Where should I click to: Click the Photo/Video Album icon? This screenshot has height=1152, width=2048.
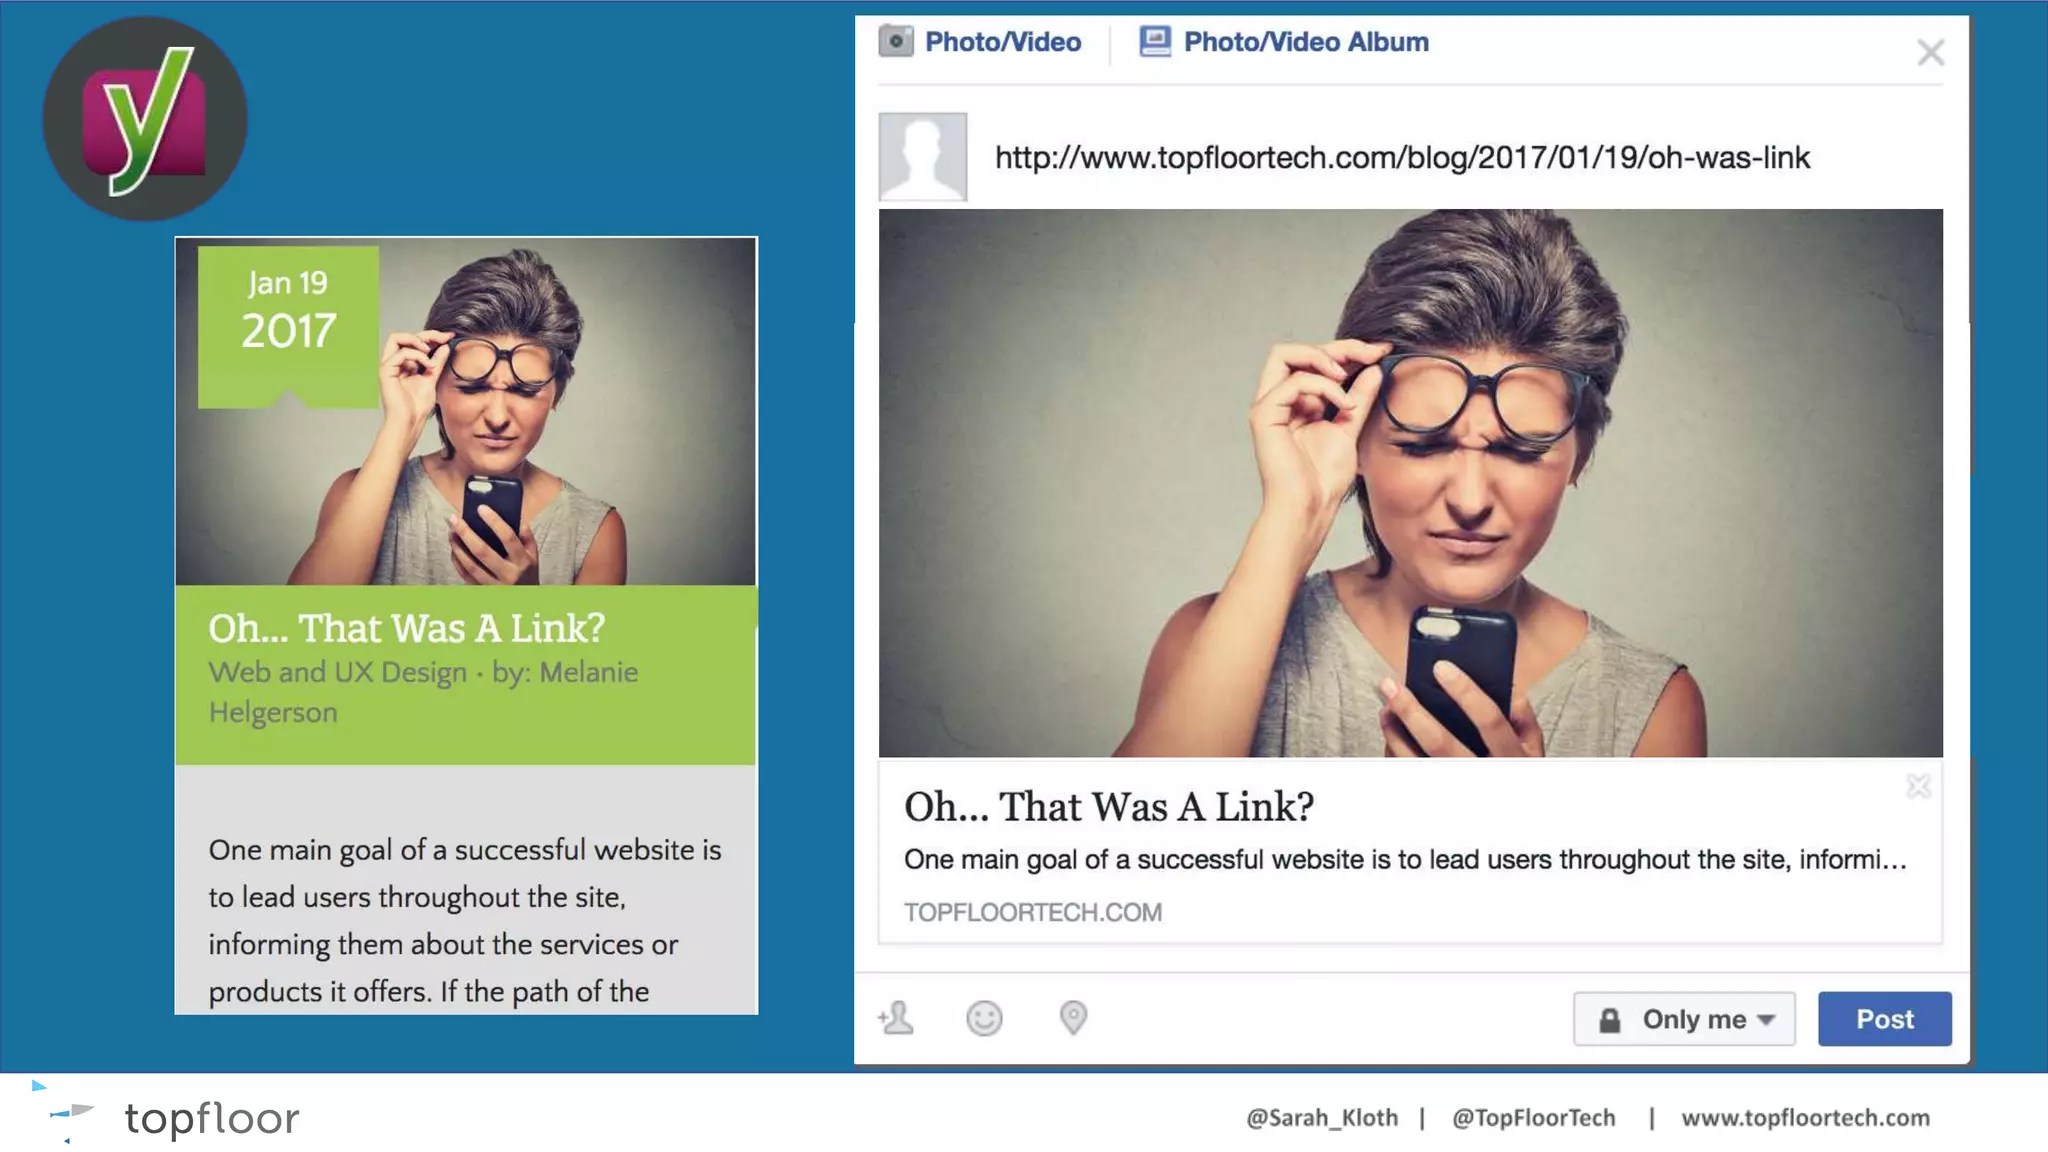1155,41
